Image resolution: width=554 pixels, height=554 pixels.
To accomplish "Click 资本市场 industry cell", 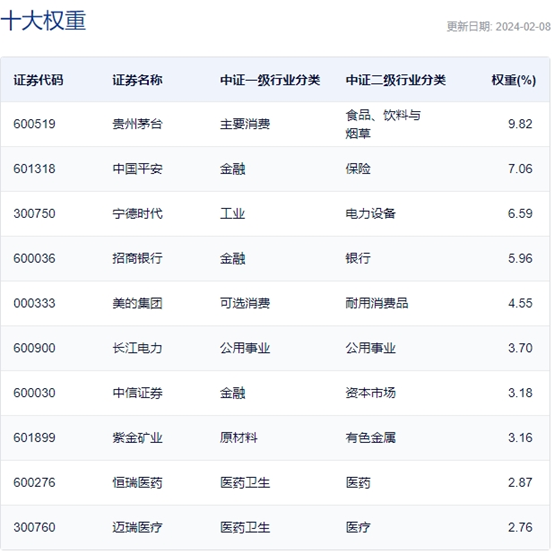I will pos(371,393).
